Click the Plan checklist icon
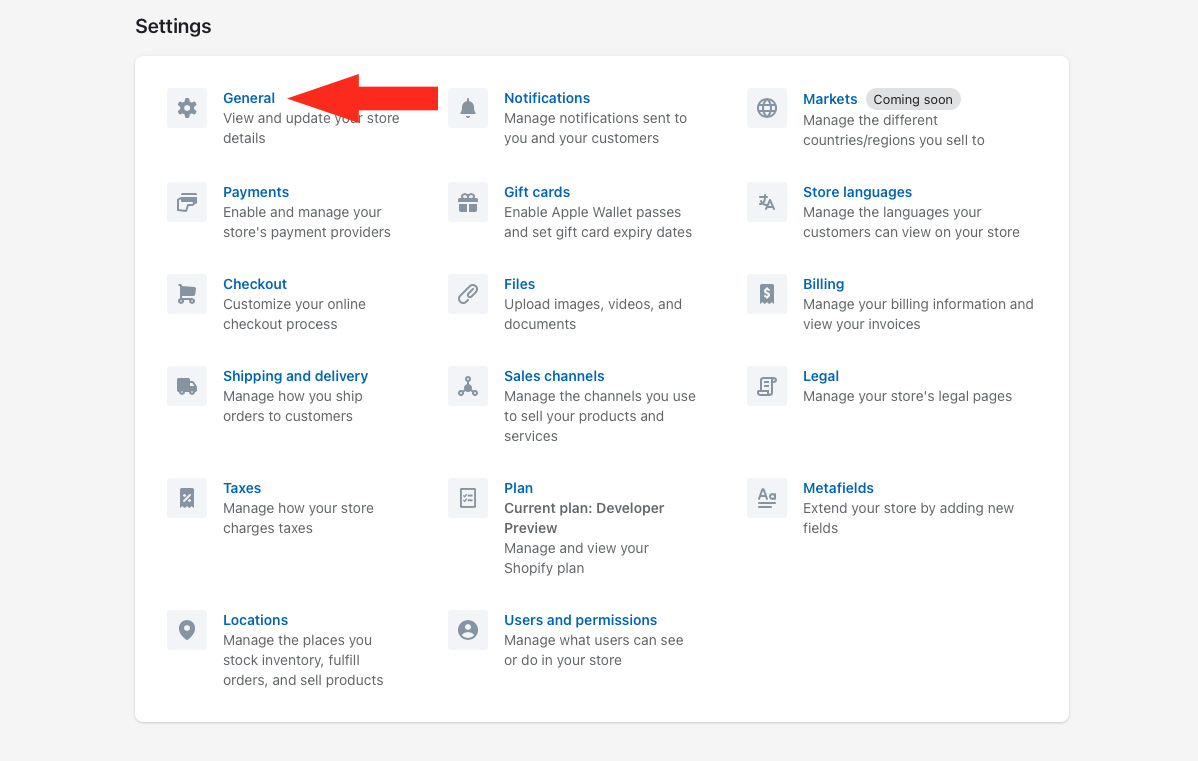Screen dimensions: 1198x761 coord(468,498)
